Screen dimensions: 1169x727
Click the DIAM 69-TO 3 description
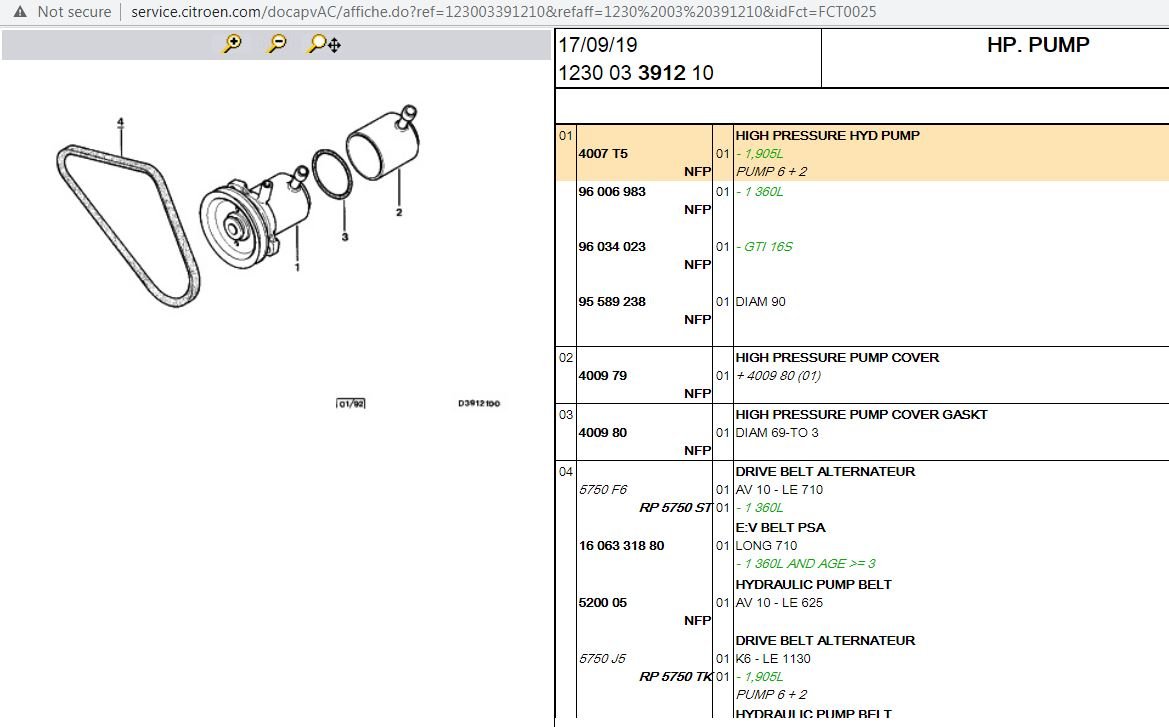(x=777, y=432)
